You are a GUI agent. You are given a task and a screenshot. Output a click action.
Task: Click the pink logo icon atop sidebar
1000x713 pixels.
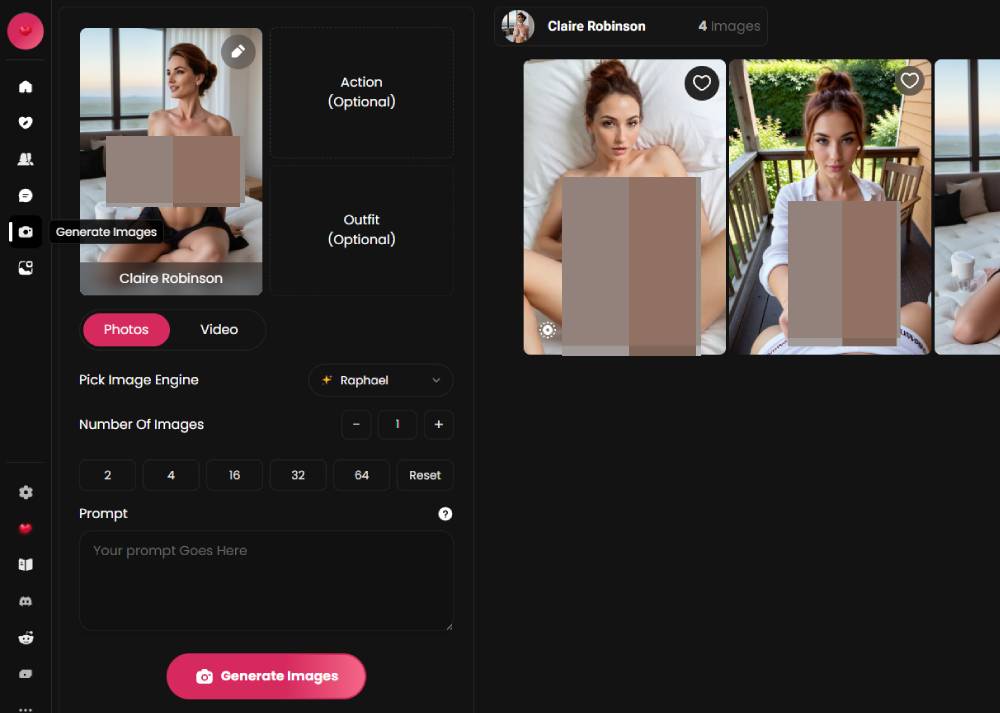(26, 31)
